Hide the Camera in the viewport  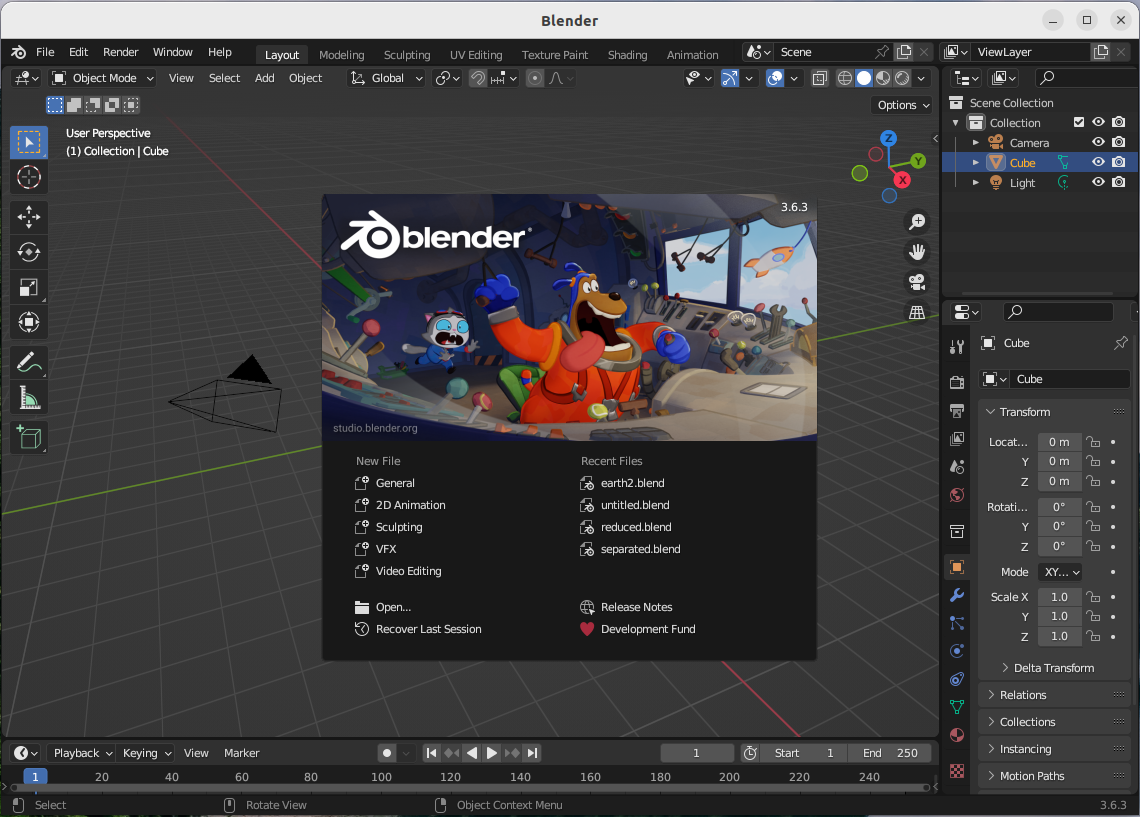(x=1099, y=142)
